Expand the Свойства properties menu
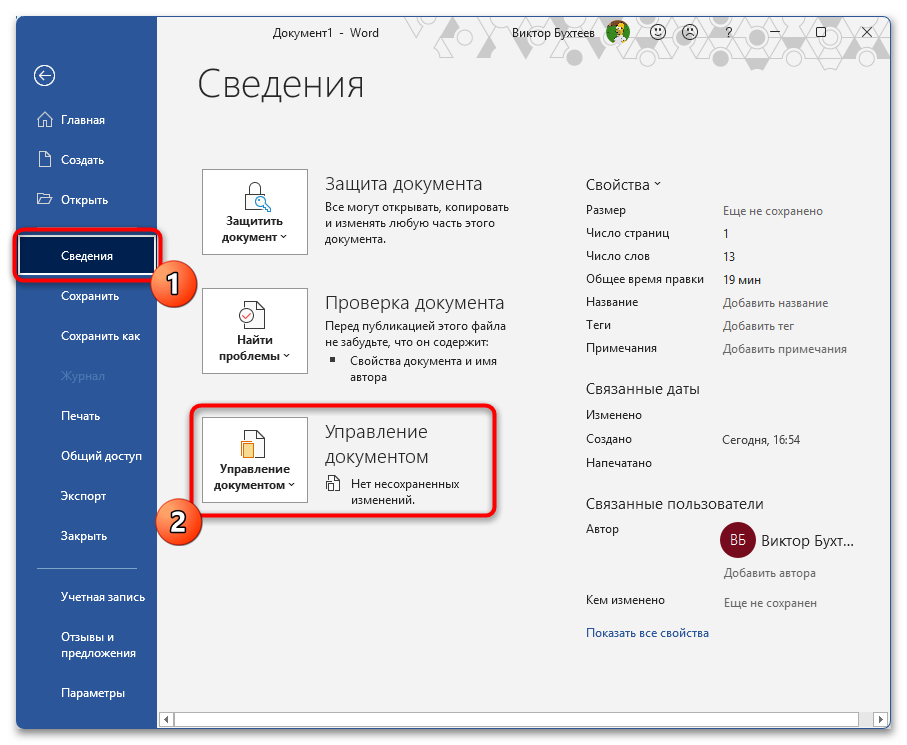Screen dimensions: 907x745 pos(623,185)
